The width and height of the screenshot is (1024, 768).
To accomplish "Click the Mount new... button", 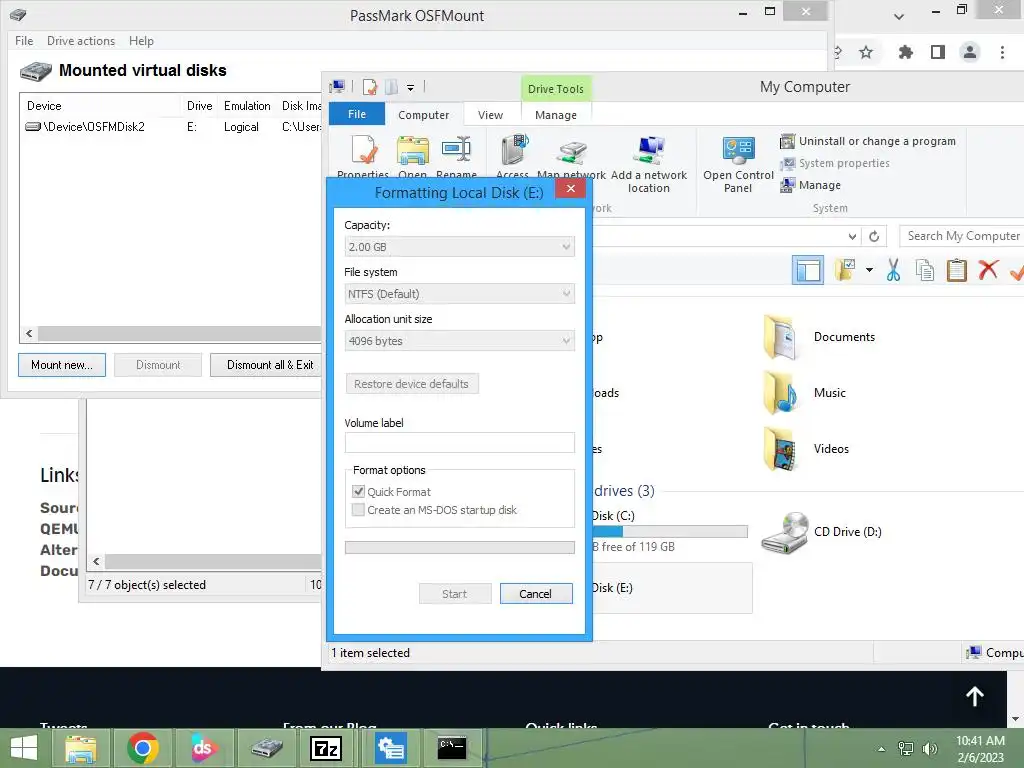I will pyautogui.click(x=62, y=365).
